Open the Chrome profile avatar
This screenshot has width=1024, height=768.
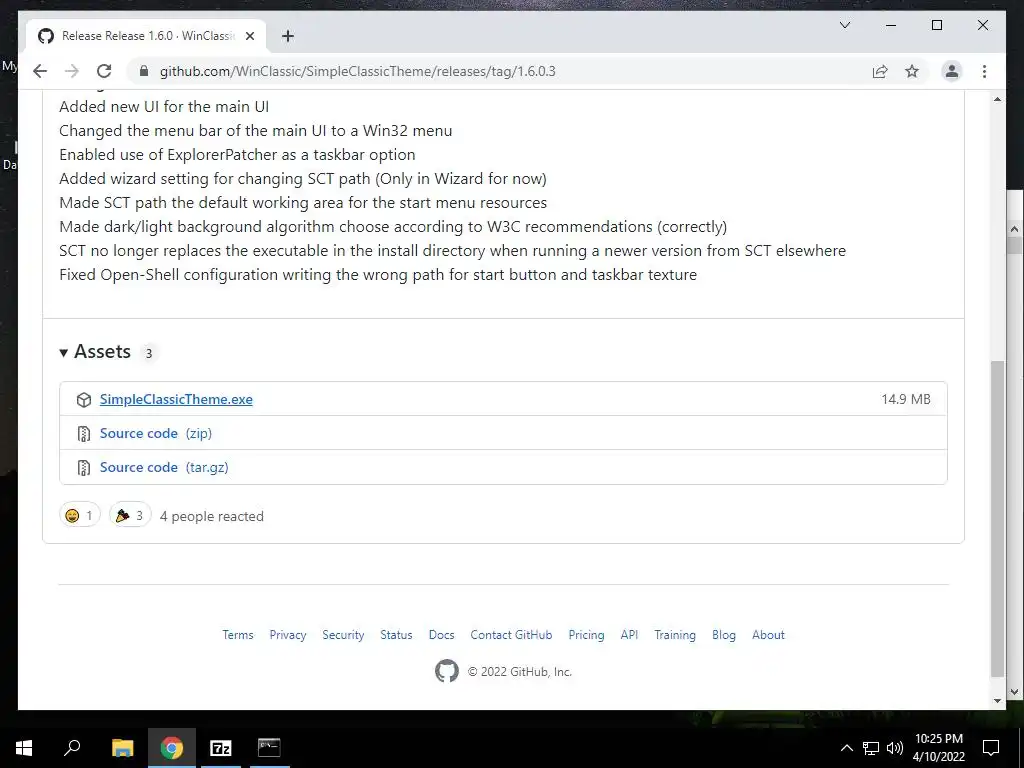pos(952,71)
